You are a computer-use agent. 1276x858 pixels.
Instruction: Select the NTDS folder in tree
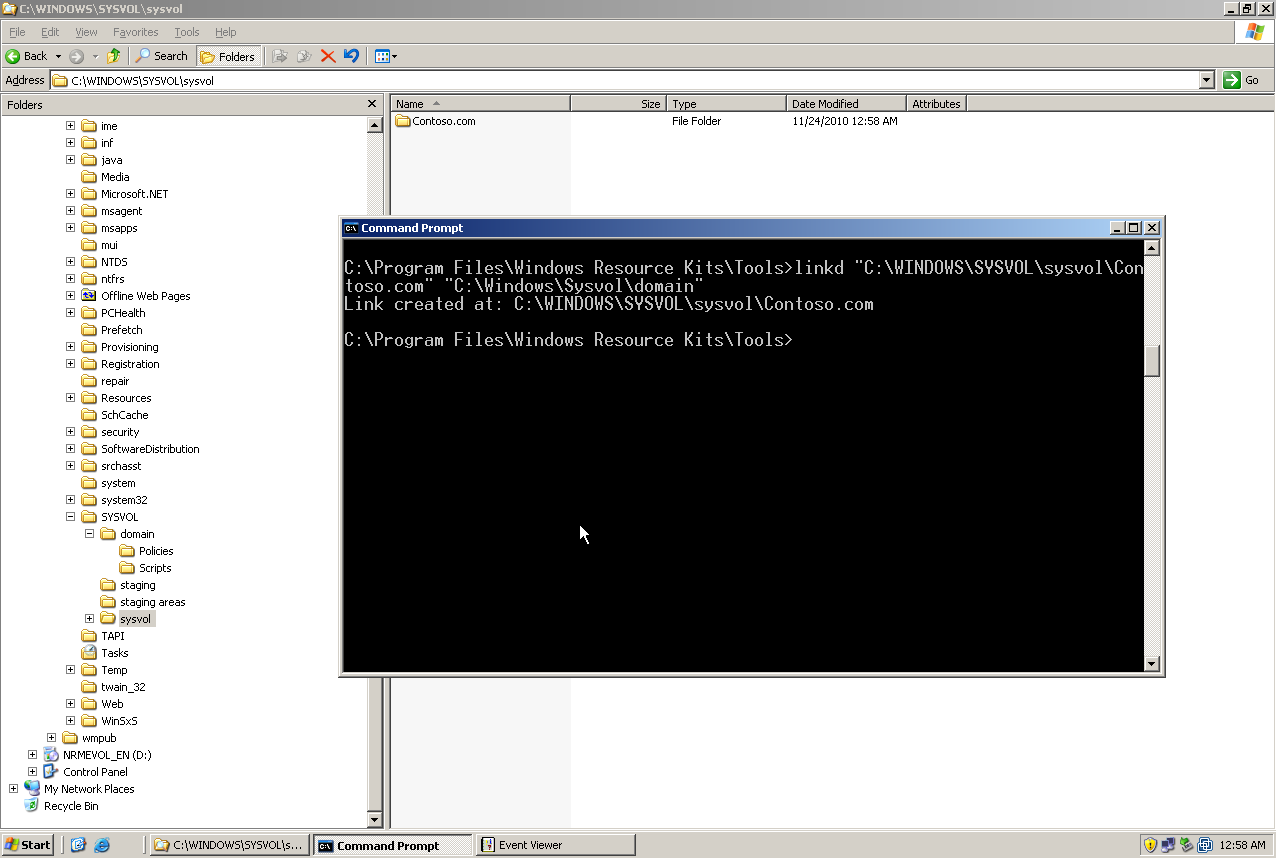pyautogui.click(x=105, y=262)
